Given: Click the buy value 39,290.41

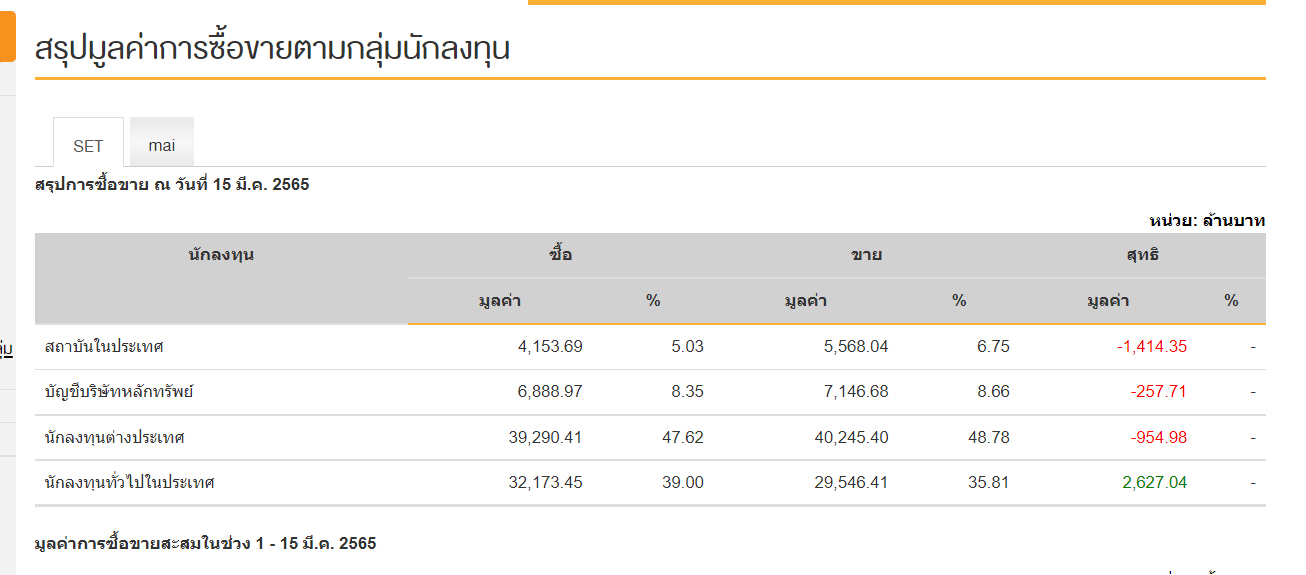Looking at the screenshot, I should click(545, 438).
